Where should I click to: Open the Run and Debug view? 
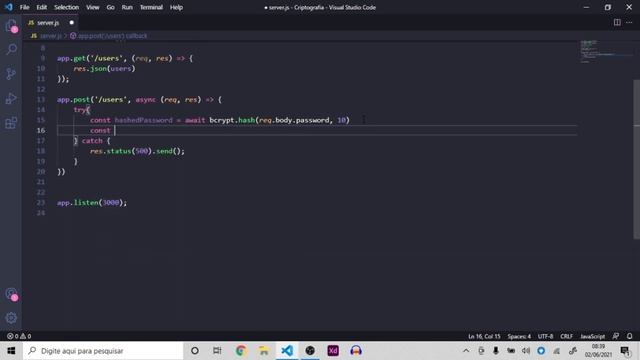(x=11, y=98)
